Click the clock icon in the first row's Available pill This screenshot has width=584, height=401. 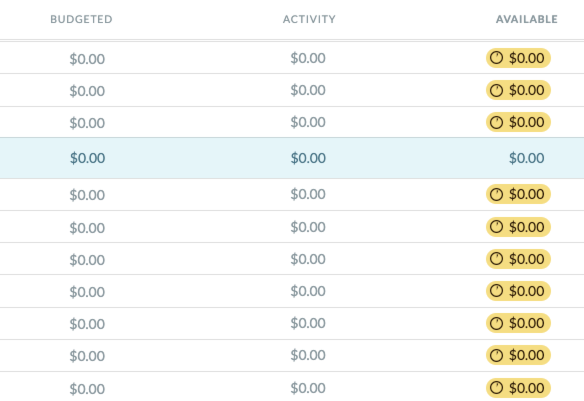[x=496, y=58]
